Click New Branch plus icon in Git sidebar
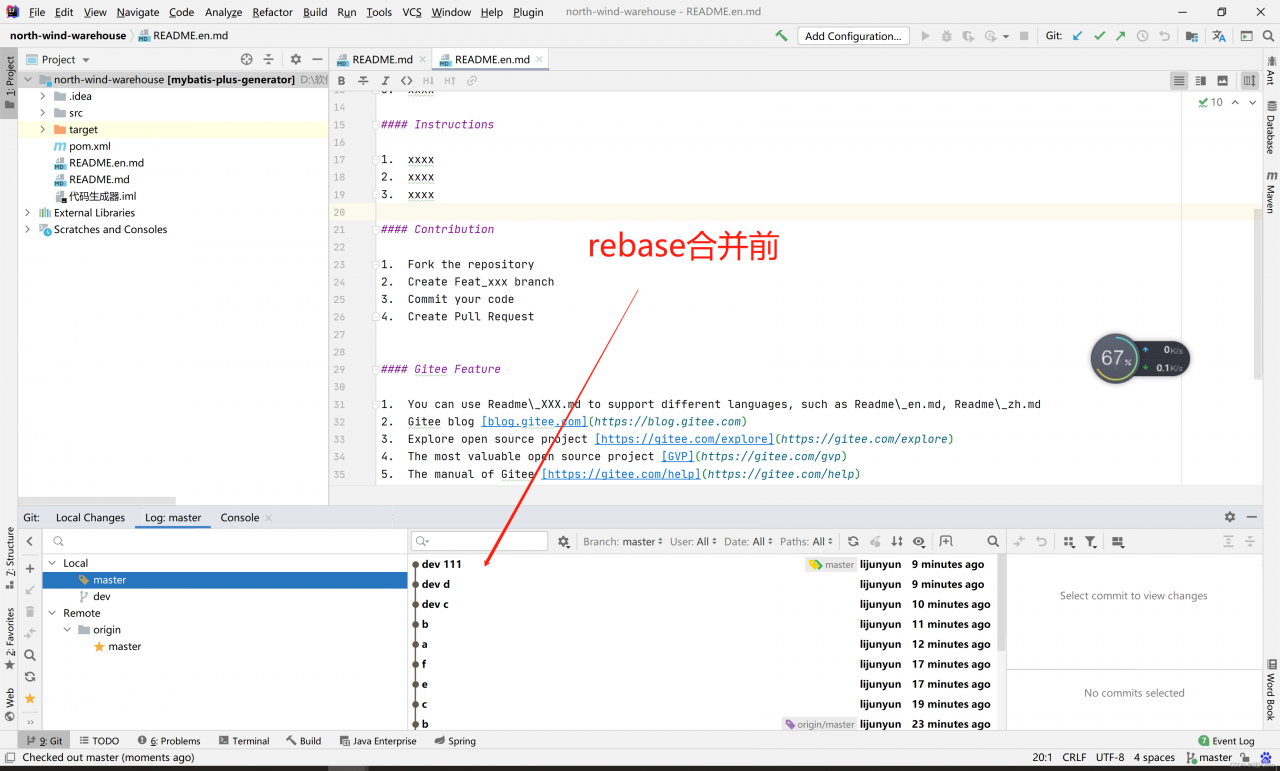 [30, 568]
